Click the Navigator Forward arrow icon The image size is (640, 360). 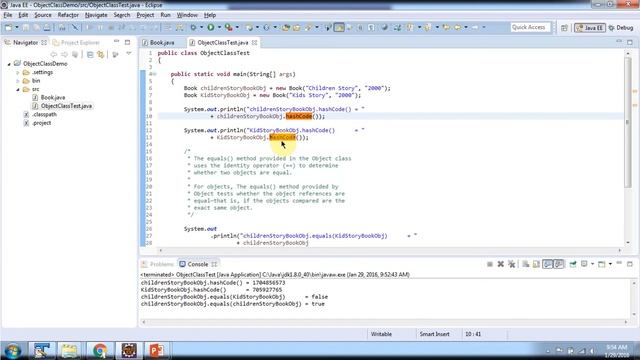click(x=64, y=54)
